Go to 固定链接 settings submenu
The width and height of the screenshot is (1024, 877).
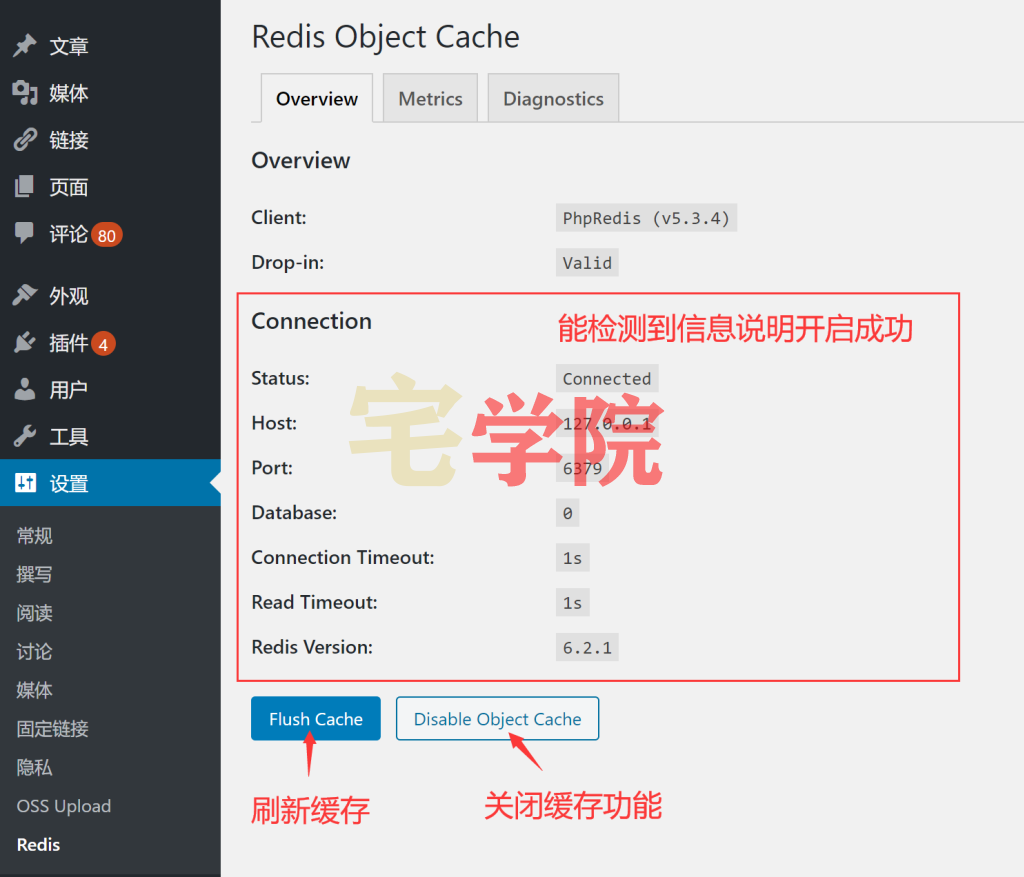pos(52,729)
